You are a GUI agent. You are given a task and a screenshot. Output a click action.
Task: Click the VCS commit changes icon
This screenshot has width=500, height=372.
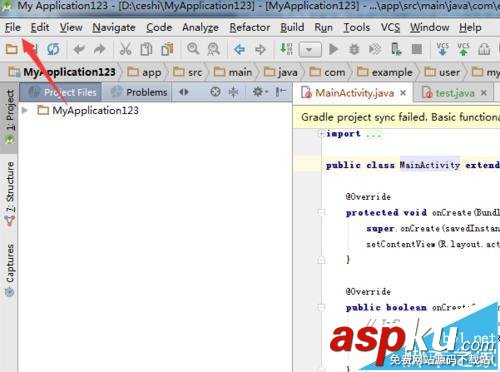pos(463,49)
